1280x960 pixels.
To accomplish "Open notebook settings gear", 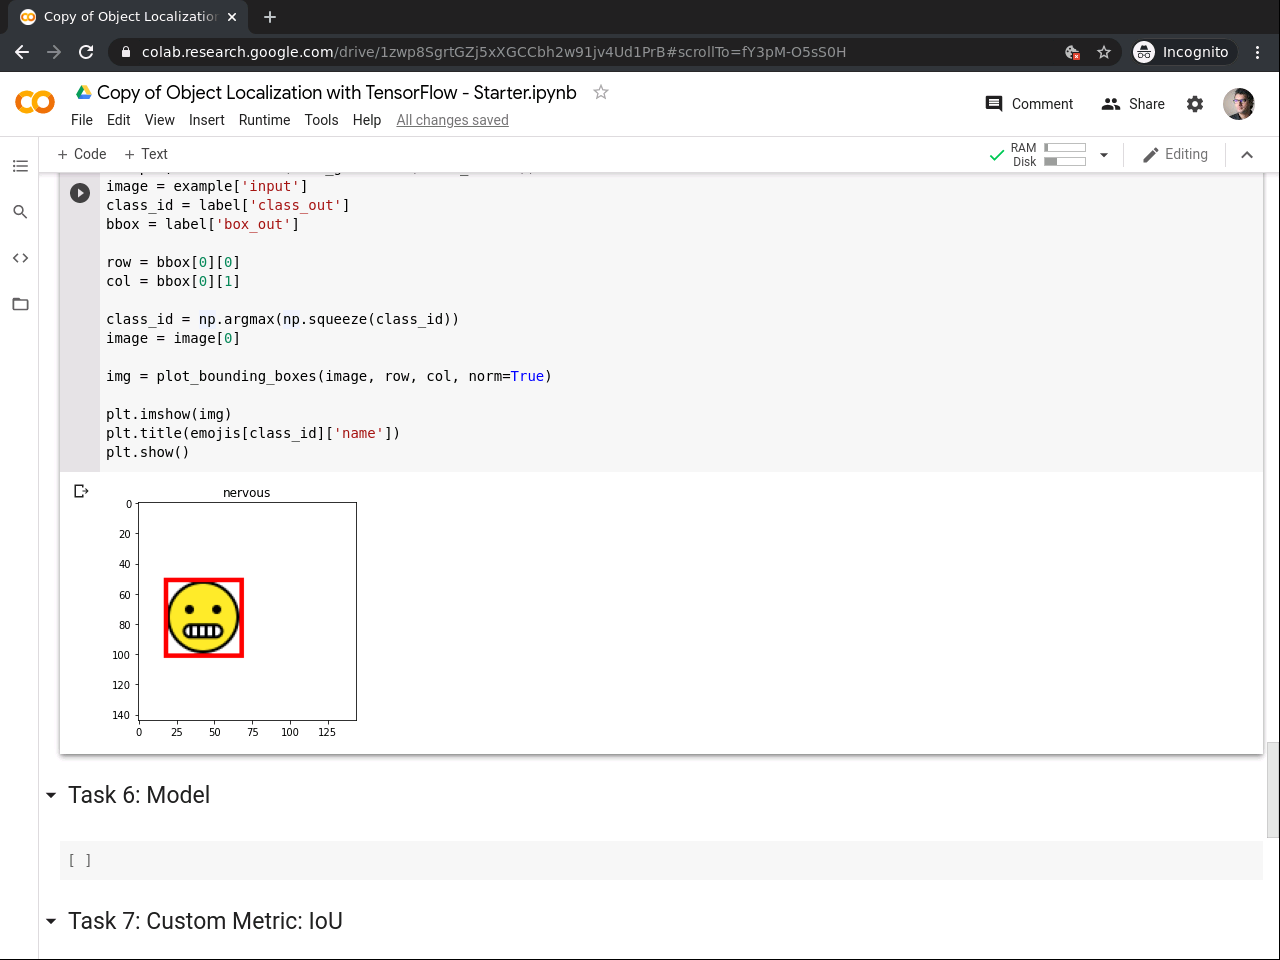I will click(1195, 104).
